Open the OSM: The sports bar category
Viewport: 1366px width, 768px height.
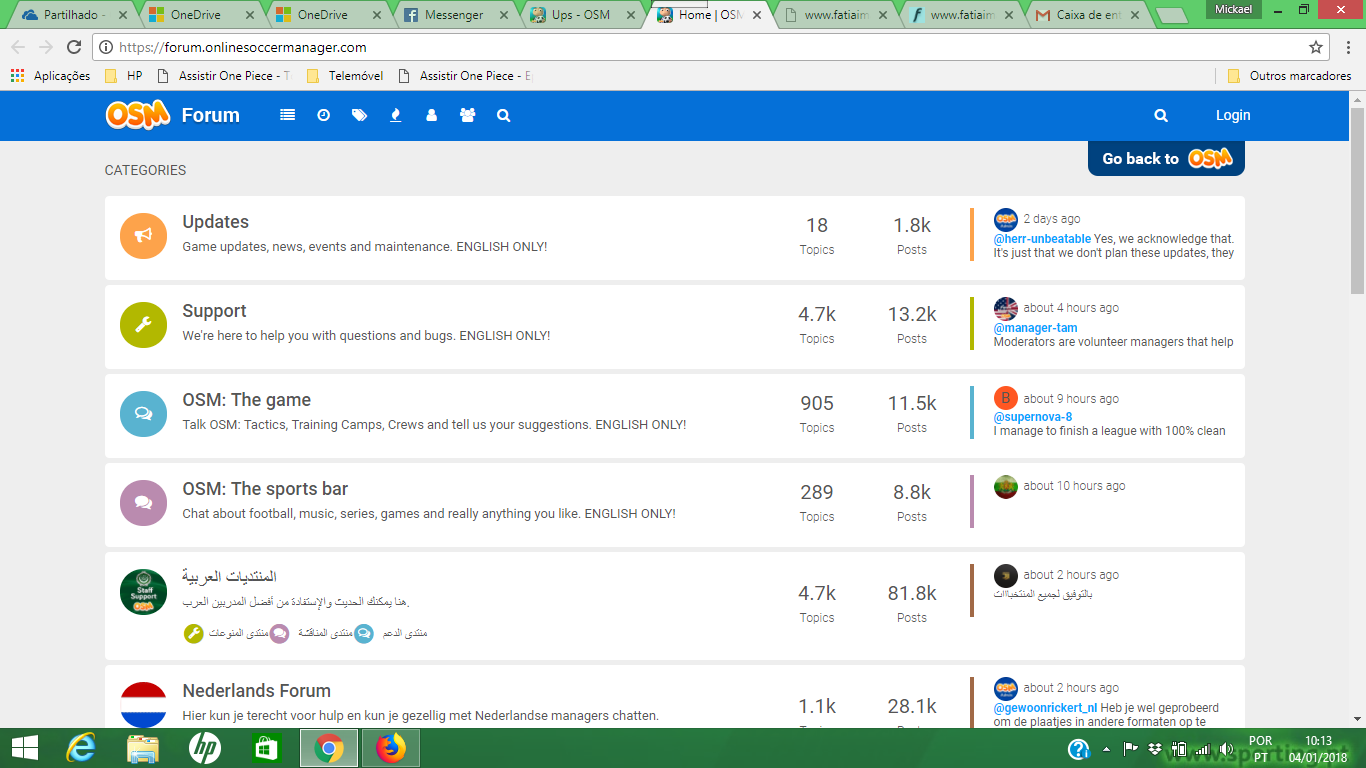(x=265, y=489)
